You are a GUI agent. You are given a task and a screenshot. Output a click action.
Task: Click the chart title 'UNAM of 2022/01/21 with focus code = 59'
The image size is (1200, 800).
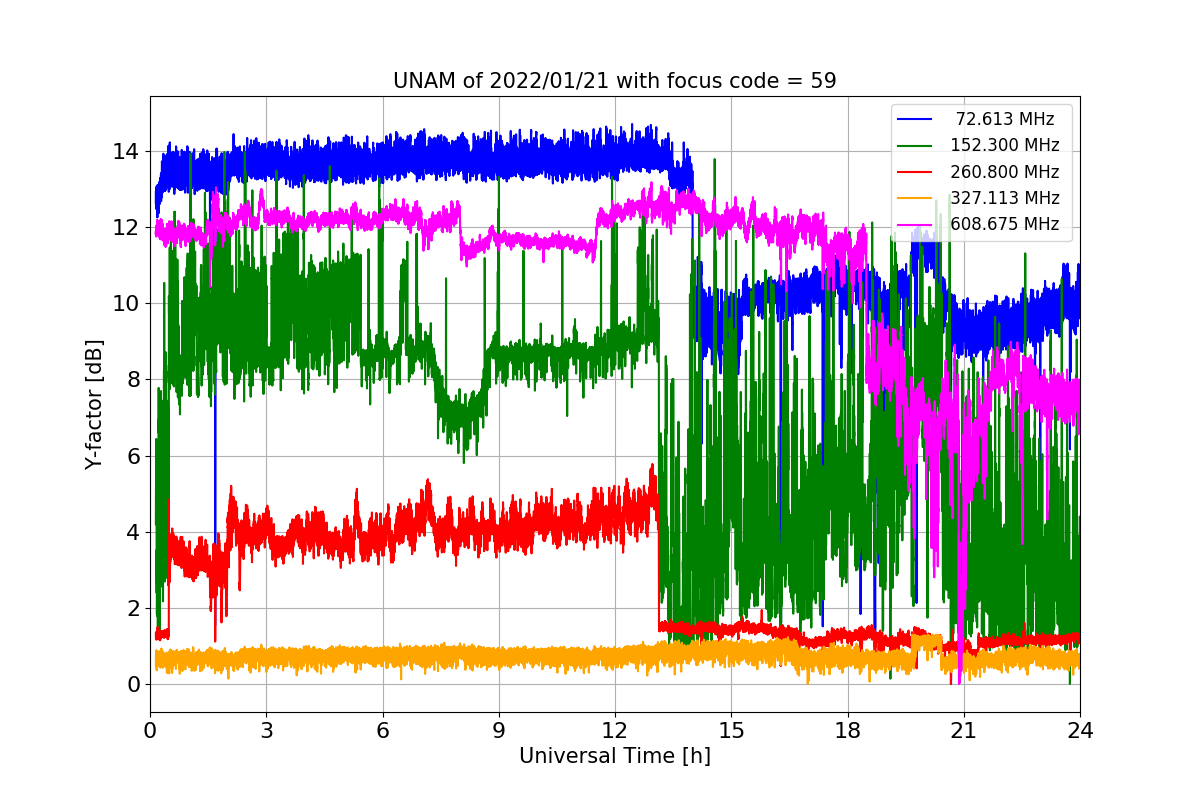pyautogui.click(x=615, y=81)
